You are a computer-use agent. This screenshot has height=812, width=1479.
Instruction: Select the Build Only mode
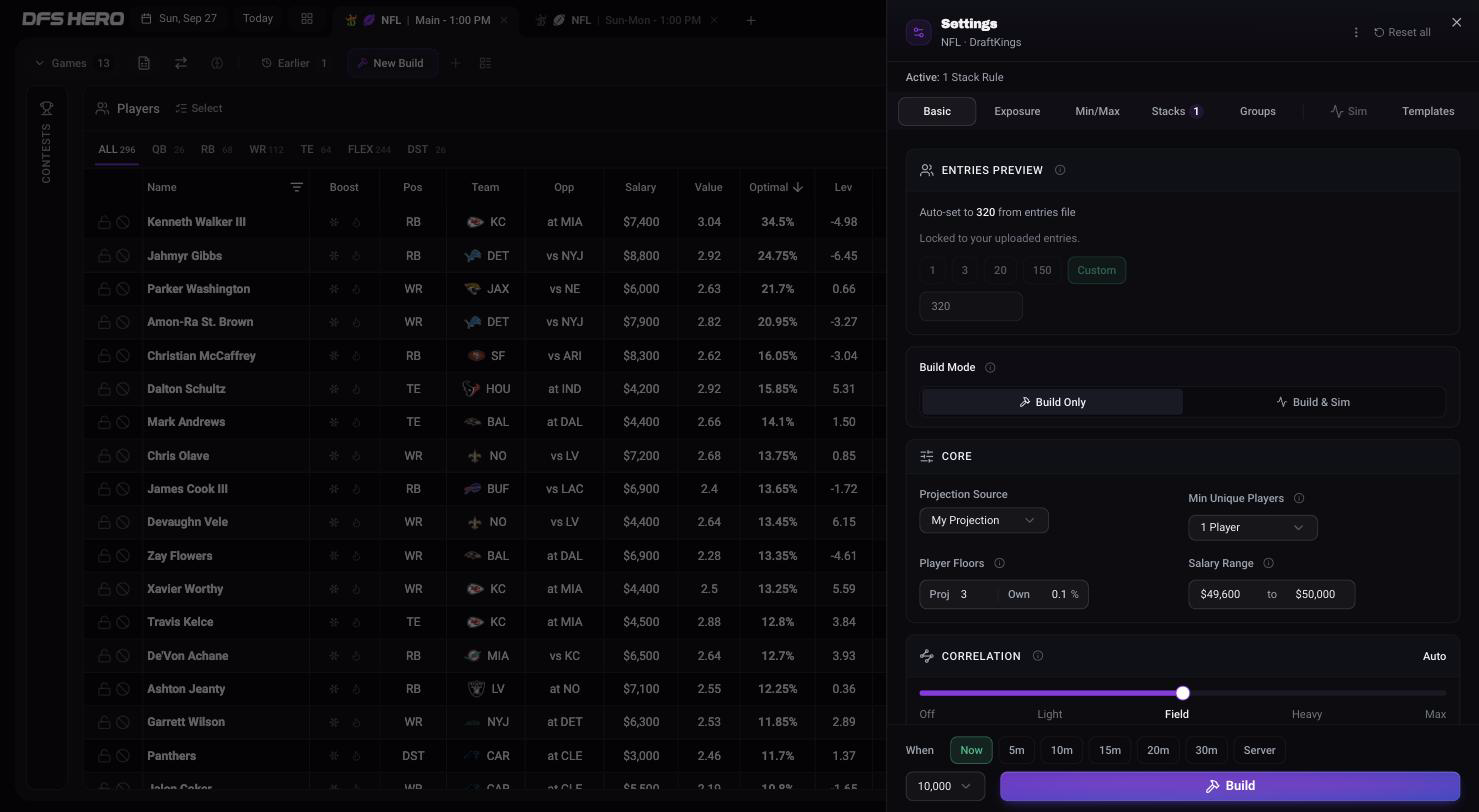[1052, 402]
